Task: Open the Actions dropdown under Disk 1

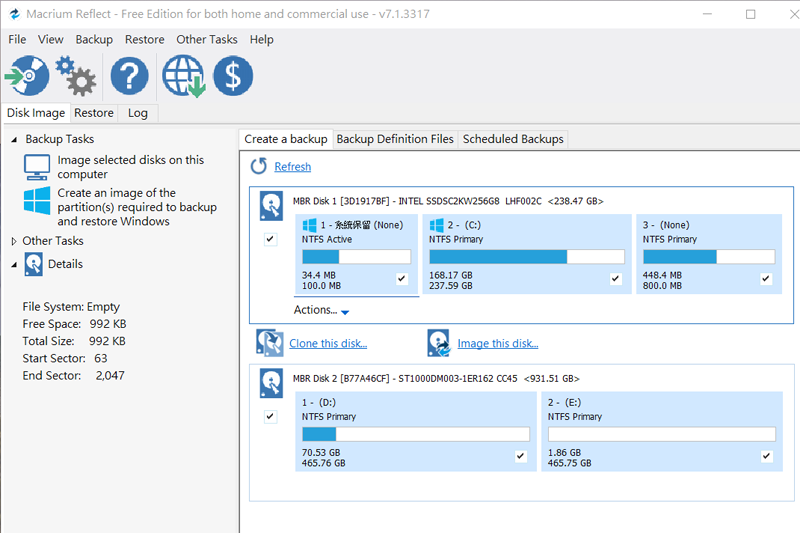Action: [x=321, y=311]
